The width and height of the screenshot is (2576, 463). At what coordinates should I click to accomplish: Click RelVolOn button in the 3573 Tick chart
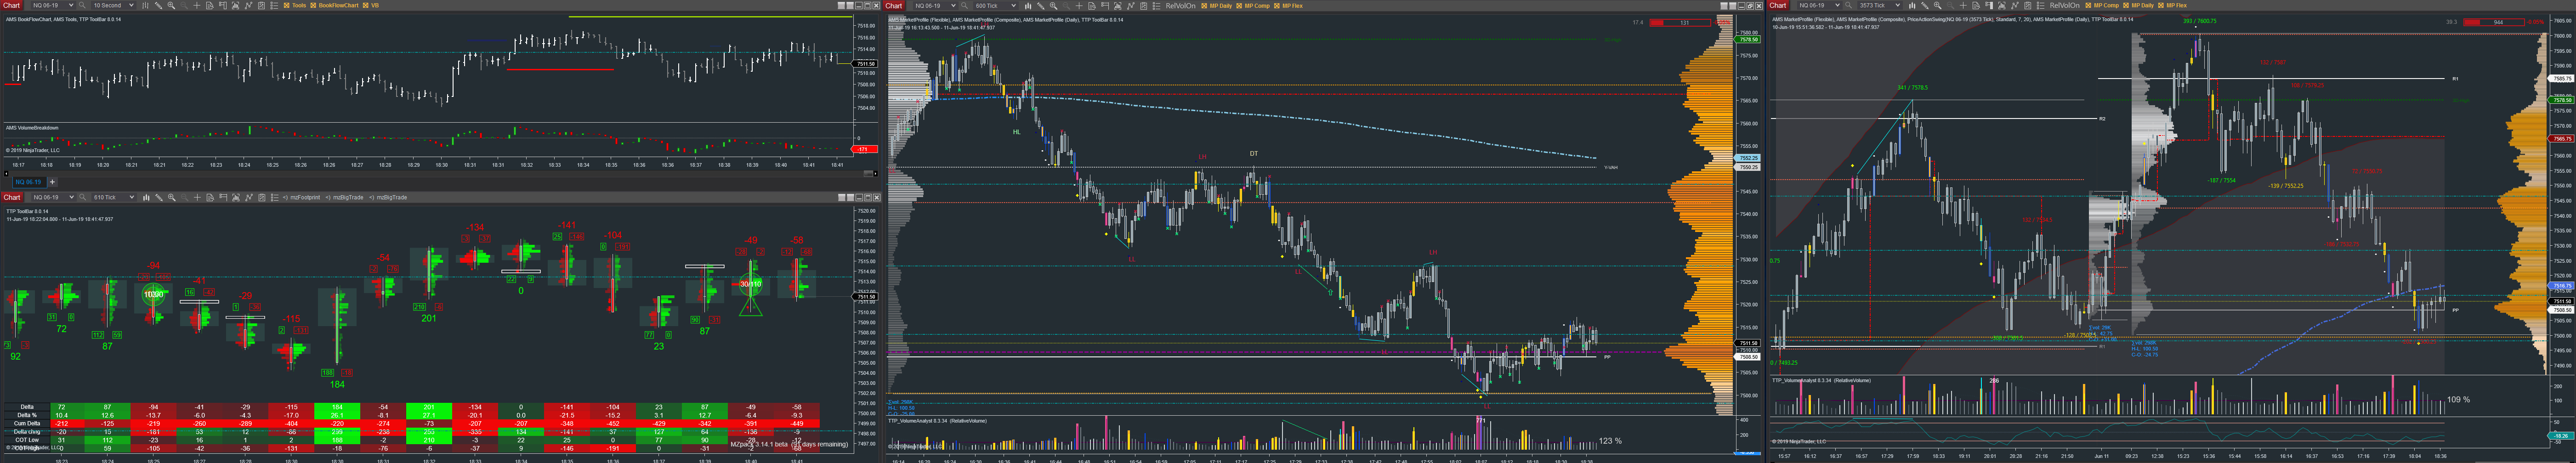point(2064,5)
